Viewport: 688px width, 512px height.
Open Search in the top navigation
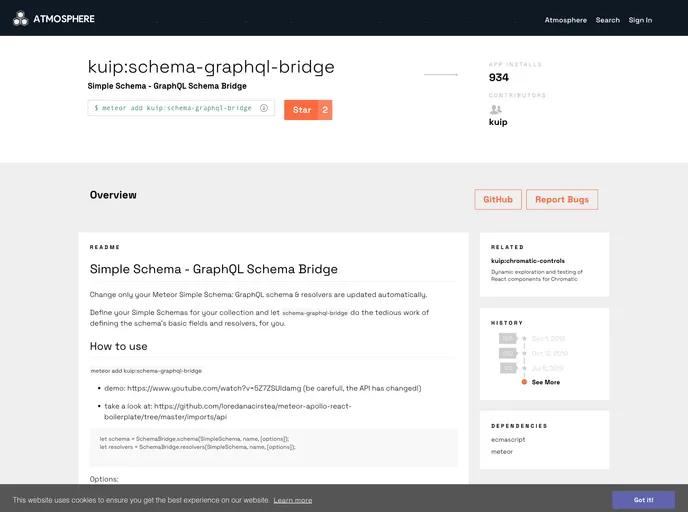click(x=608, y=20)
